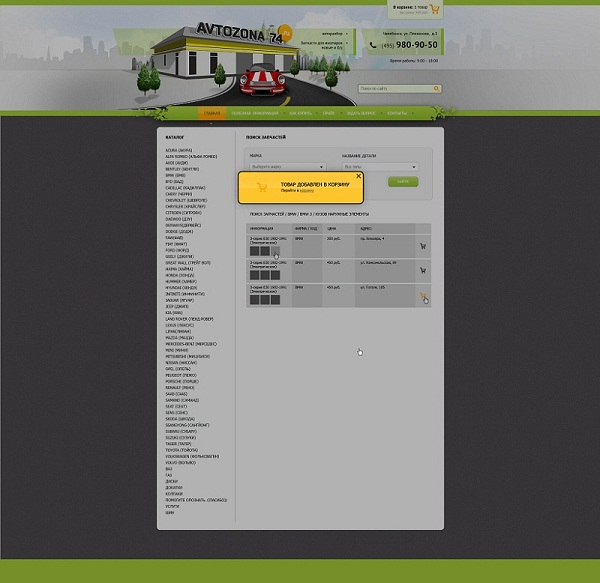Open the Название детали dropdown

pyautogui.click(x=379, y=167)
